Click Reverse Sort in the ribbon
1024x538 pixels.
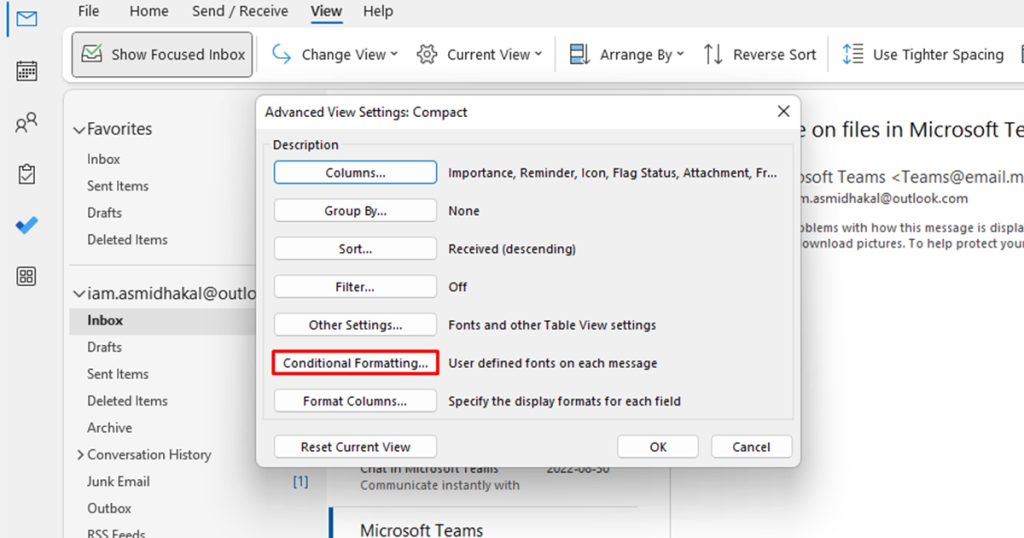760,55
